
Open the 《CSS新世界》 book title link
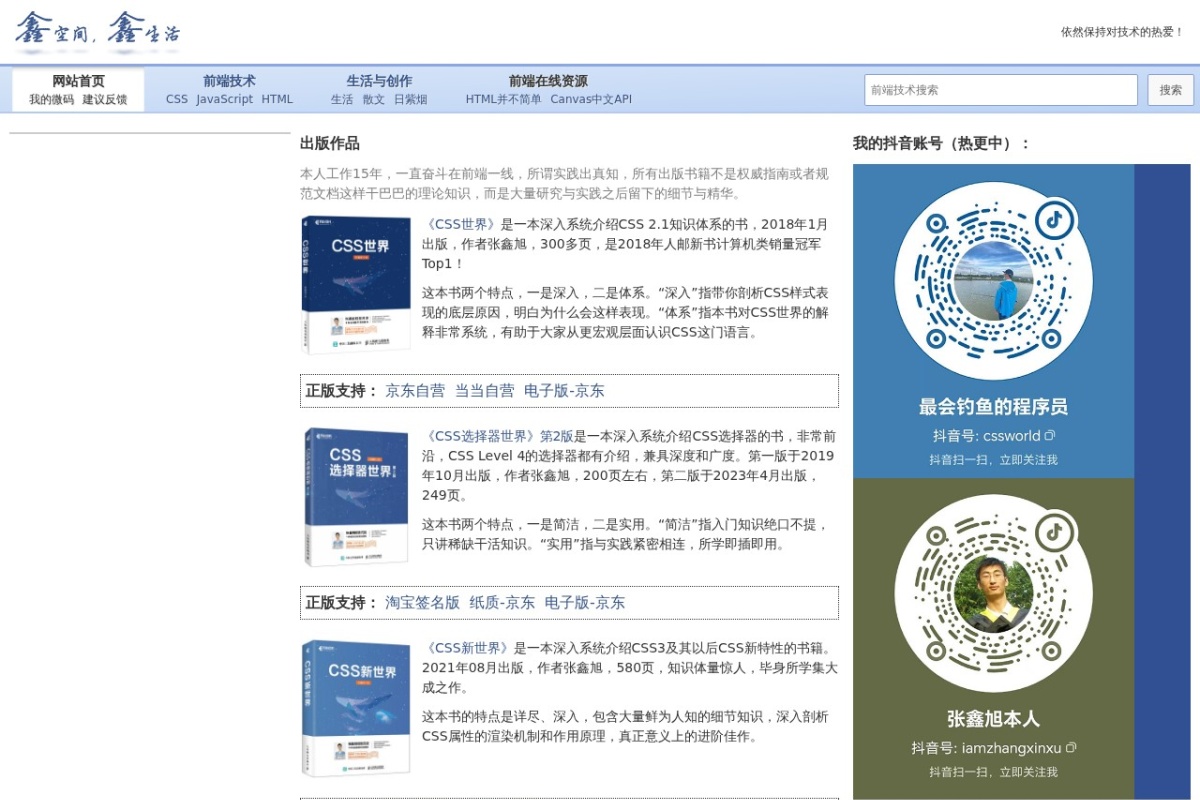468,648
